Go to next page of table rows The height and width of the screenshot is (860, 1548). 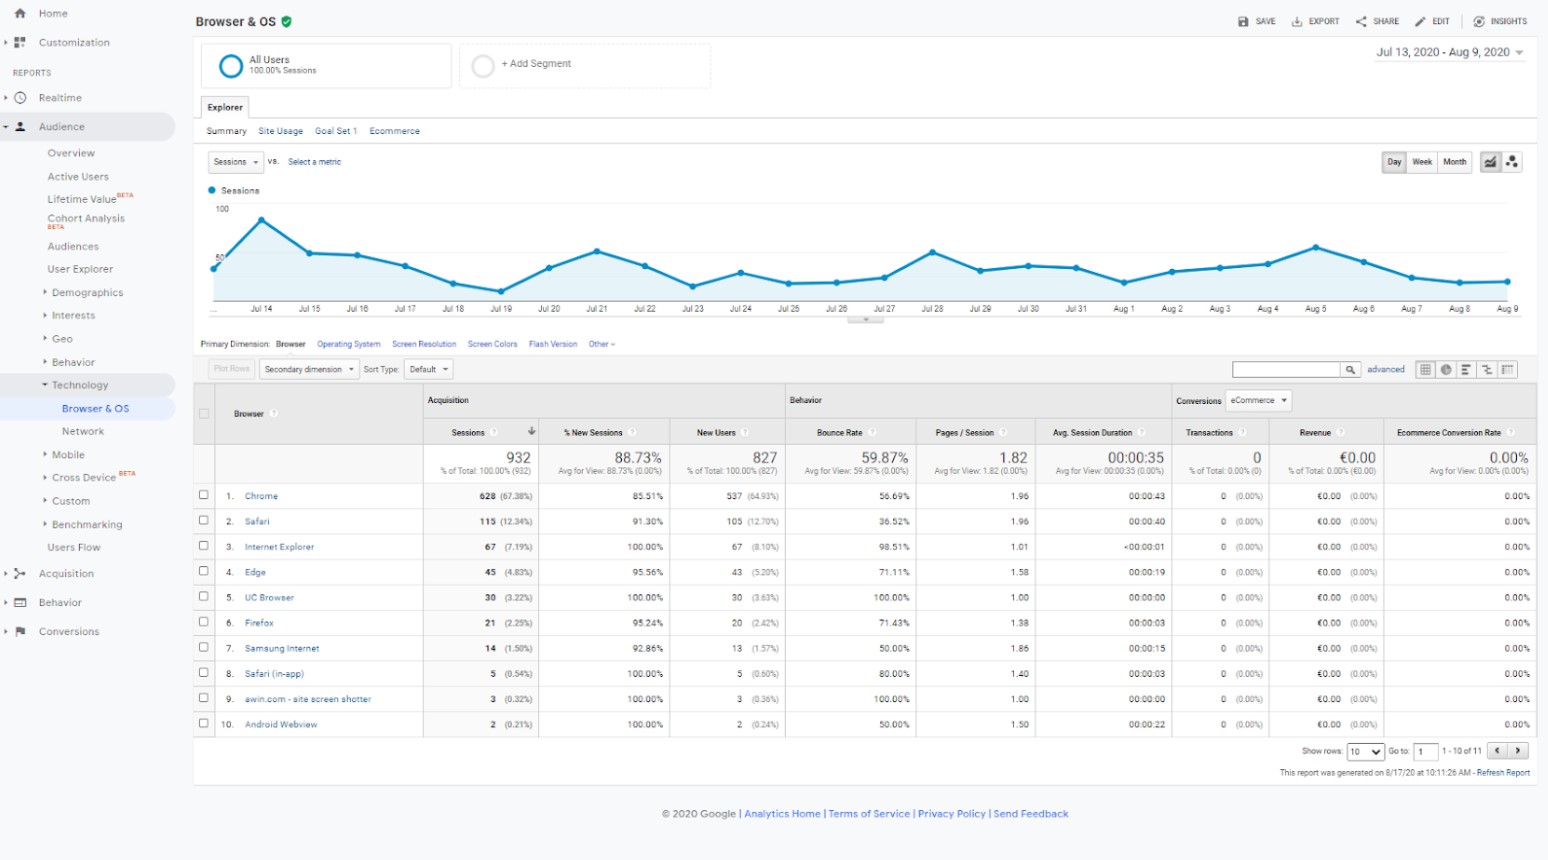click(1518, 751)
